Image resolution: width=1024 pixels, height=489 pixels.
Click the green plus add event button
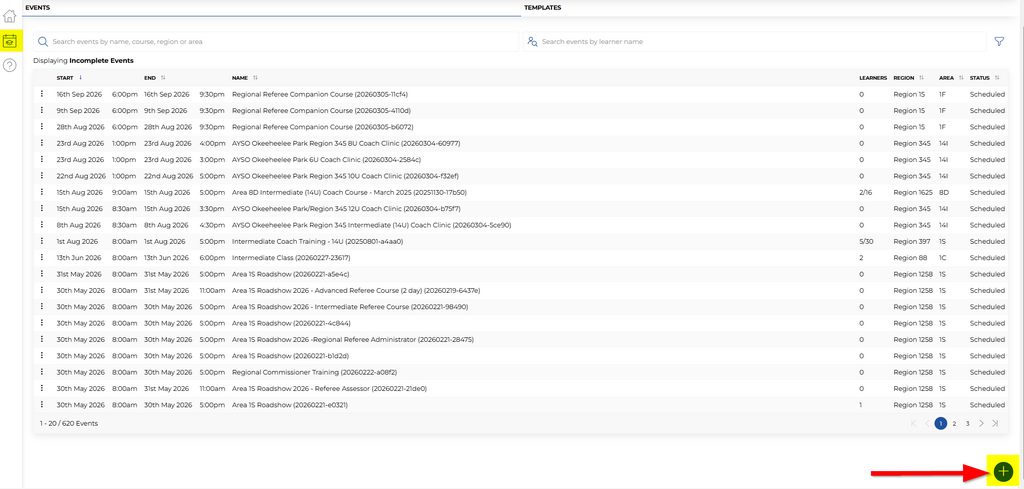1003,472
